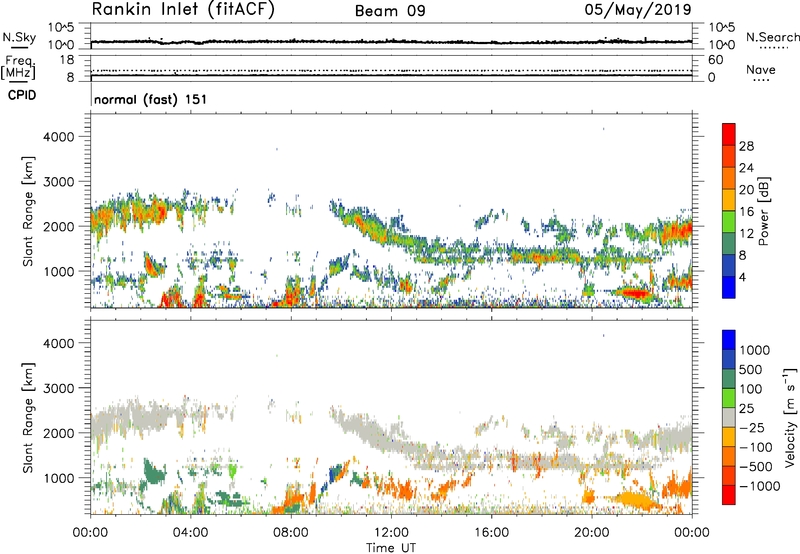Select the 'Beam 09' header label
Viewport: 800px width, 554px height.
point(390,11)
